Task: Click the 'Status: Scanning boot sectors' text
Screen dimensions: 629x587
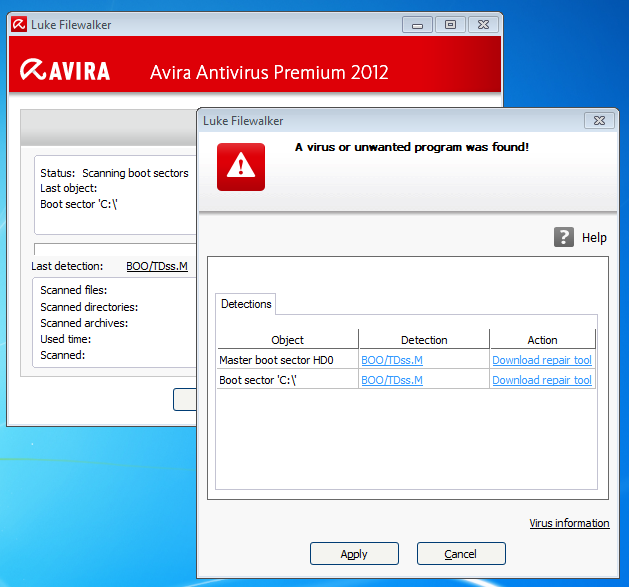Action: click(x=114, y=173)
